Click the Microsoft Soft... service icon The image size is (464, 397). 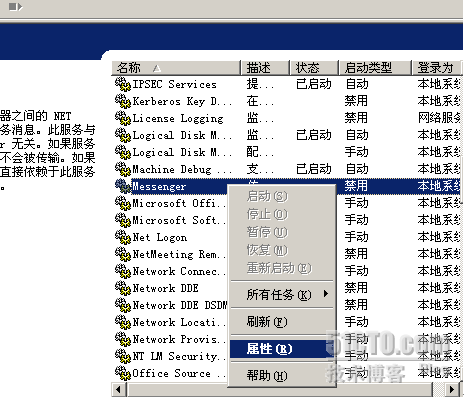[123, 220]
